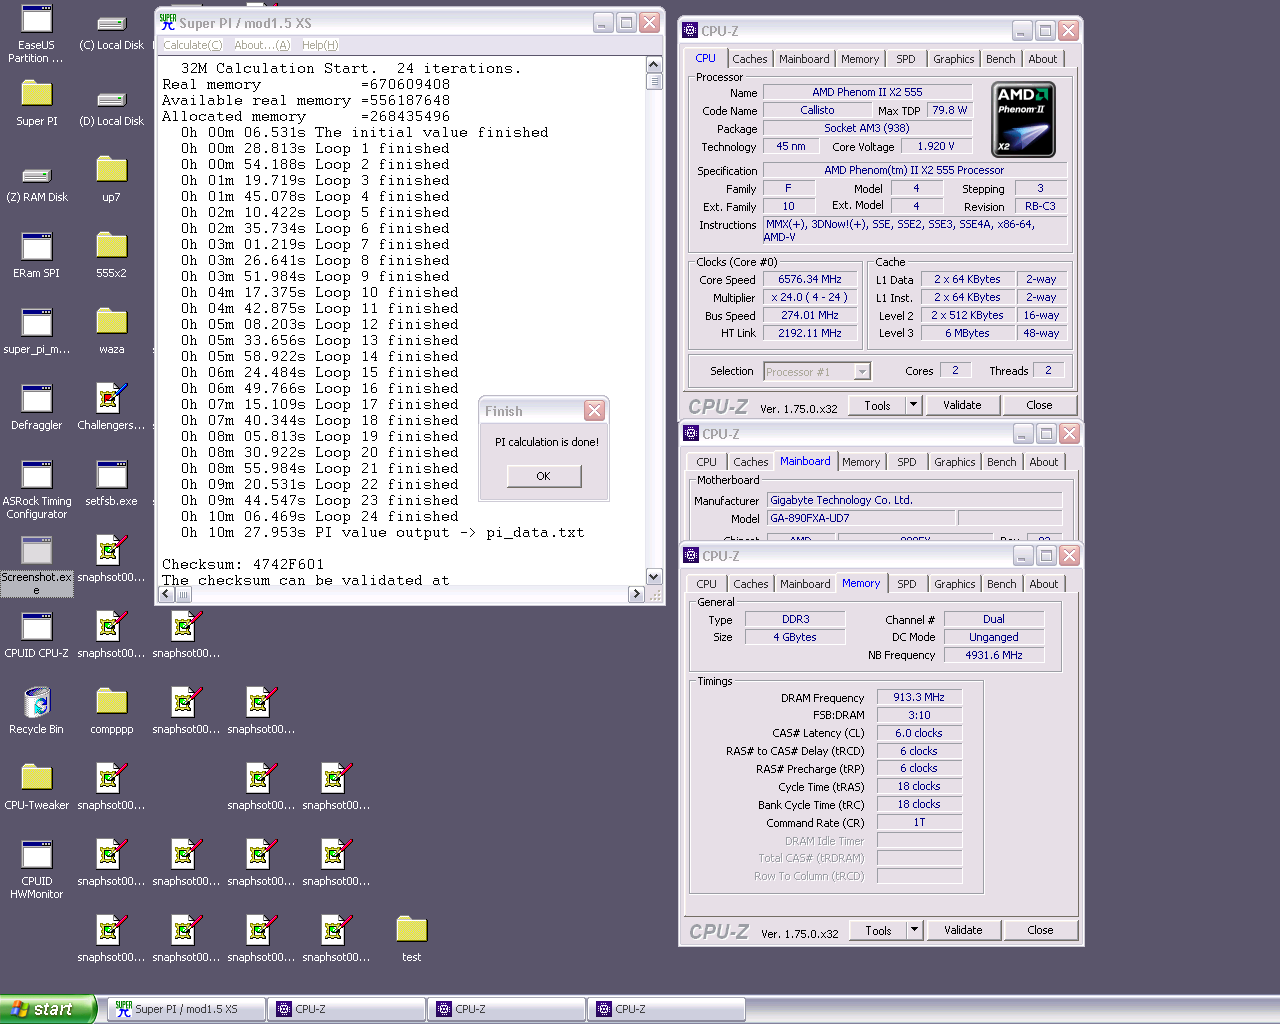Open the About... menu in Super PI
This screenshot has width=1280, height=1024.
coord(262,45)
